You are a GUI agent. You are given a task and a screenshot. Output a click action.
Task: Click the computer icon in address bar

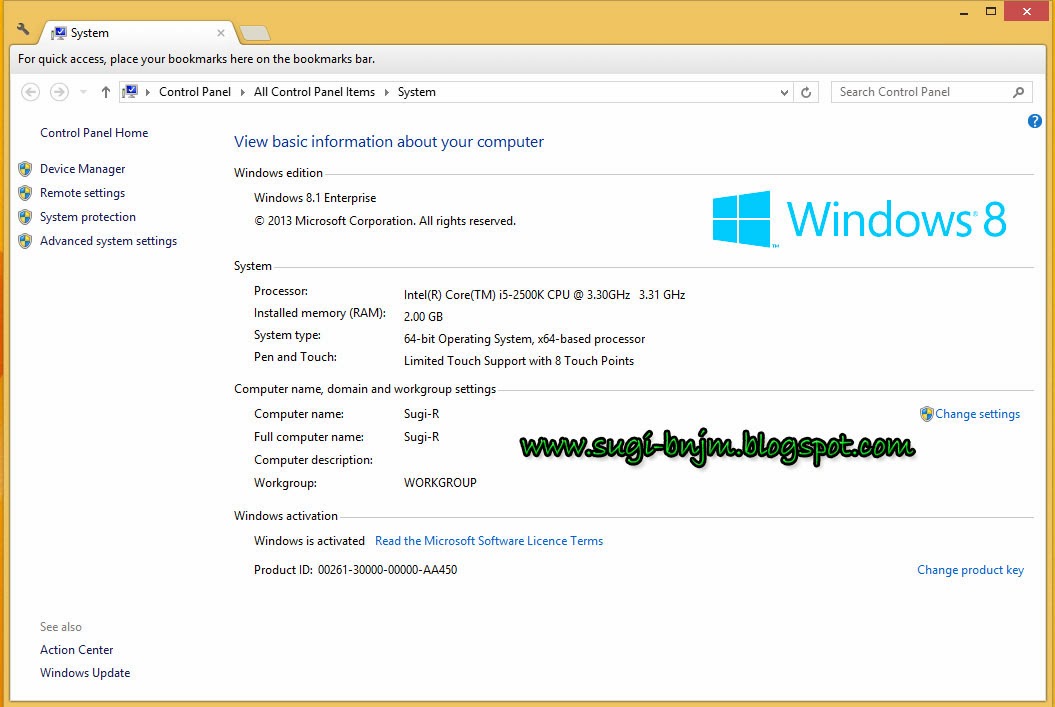(131, 91)
